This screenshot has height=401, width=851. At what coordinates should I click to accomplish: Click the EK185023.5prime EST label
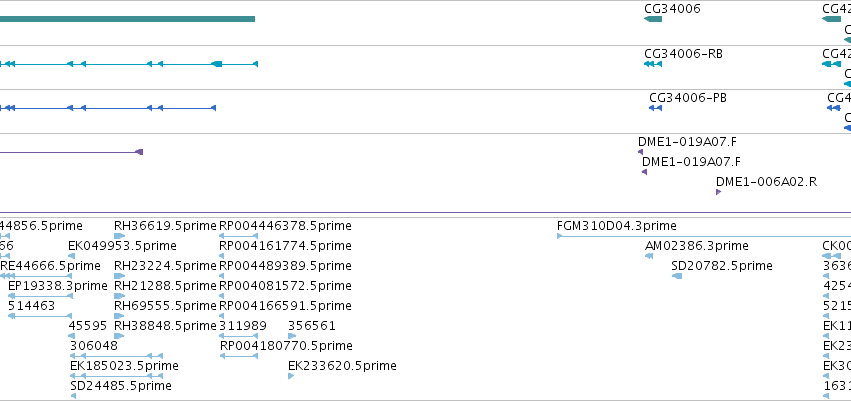[x=124, y=365]
